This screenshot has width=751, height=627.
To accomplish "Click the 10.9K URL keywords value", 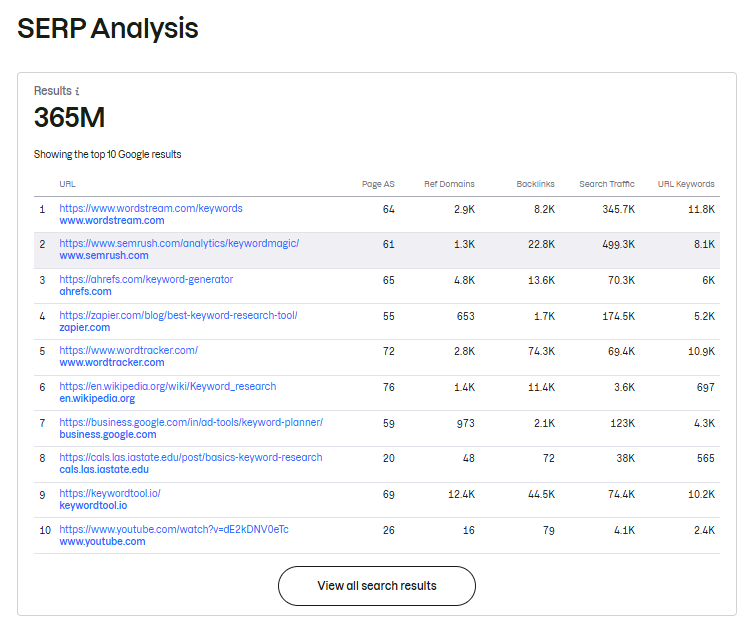I will click(x=702, y=351).
